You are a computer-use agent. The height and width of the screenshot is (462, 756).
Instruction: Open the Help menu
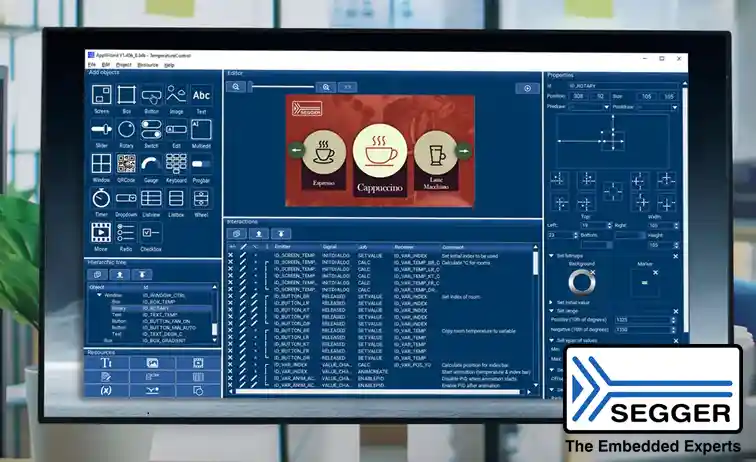coord(169,65)
